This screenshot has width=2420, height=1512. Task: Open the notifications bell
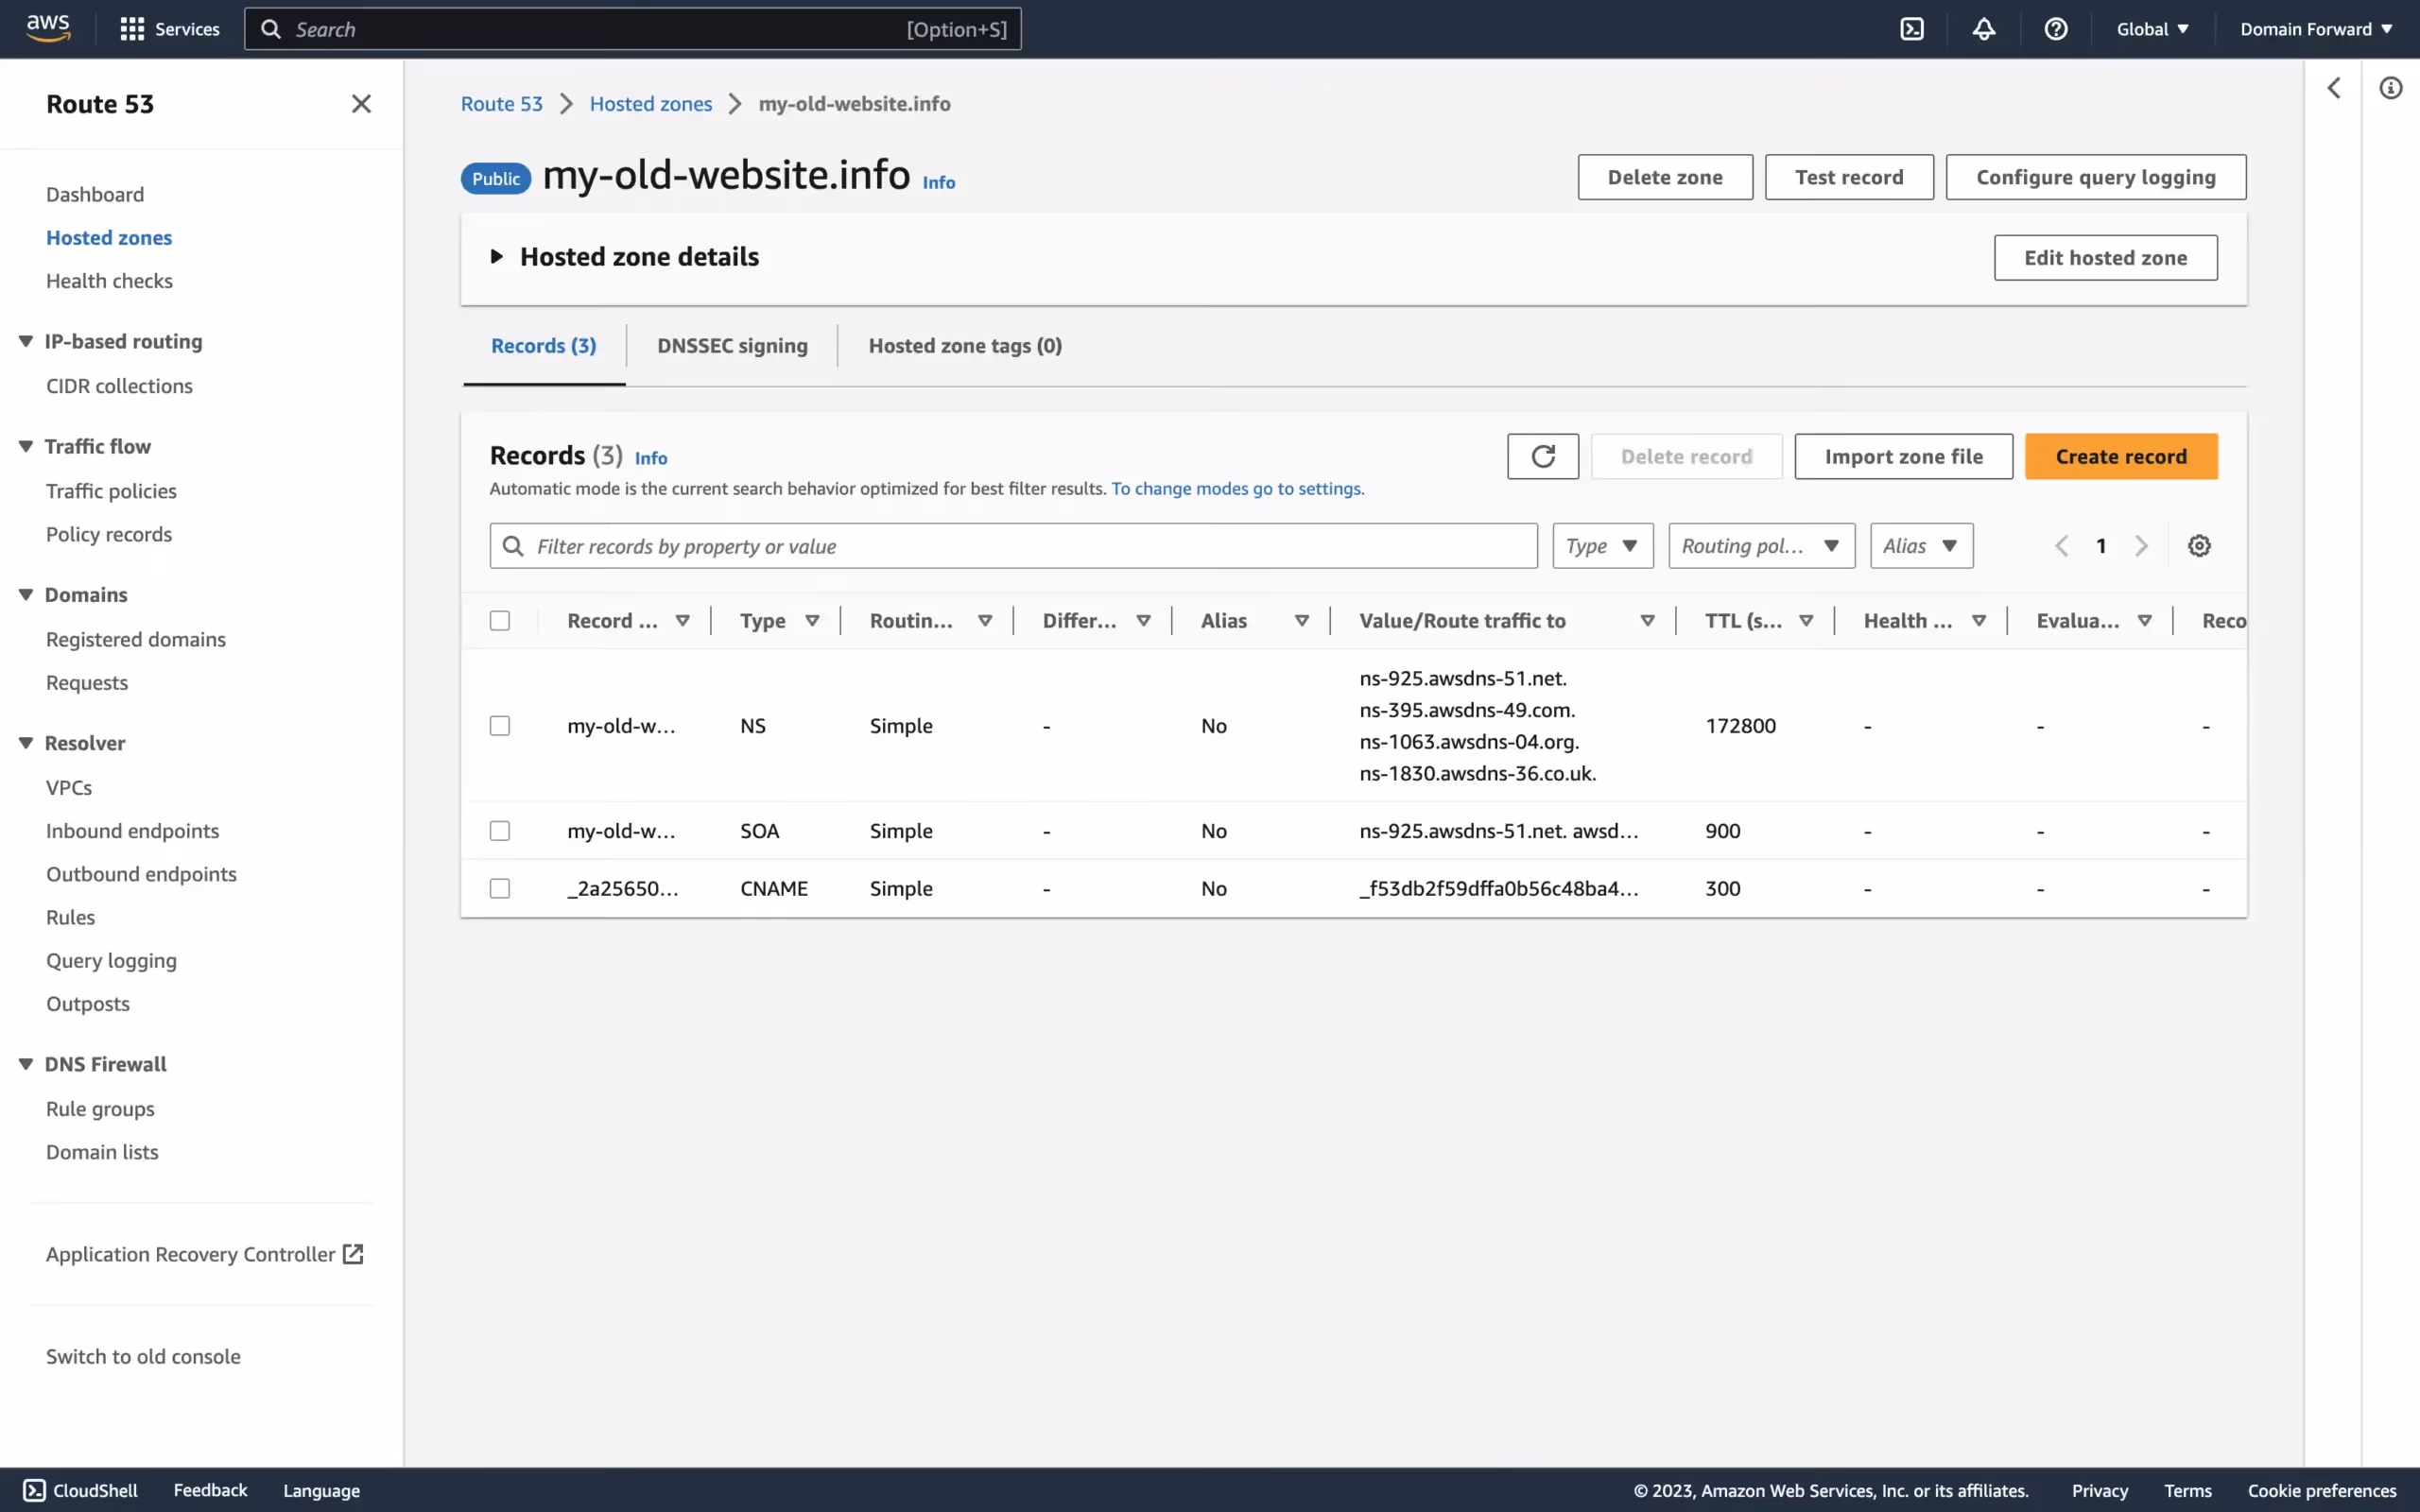click(1983, 28)
